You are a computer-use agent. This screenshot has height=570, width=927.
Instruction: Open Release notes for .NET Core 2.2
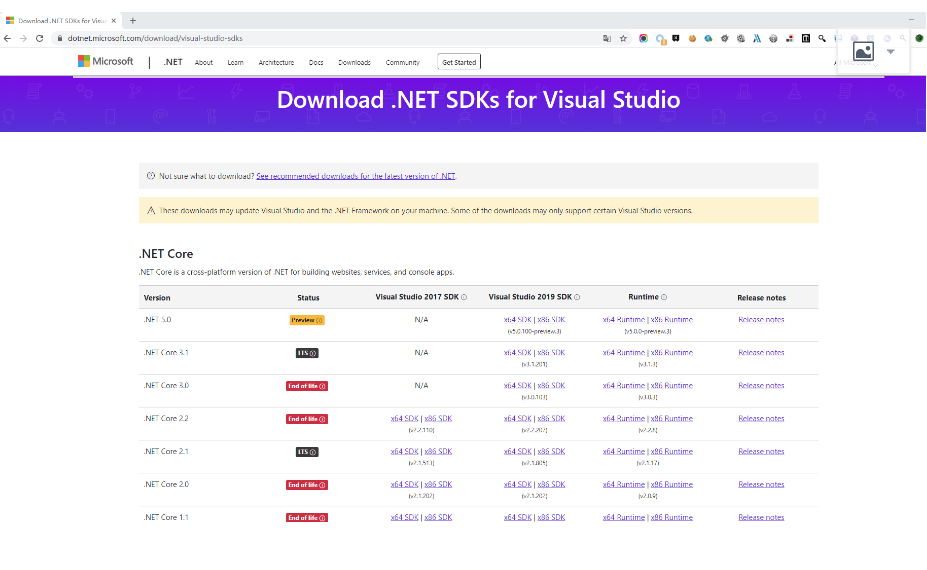(x=761, y=419)
